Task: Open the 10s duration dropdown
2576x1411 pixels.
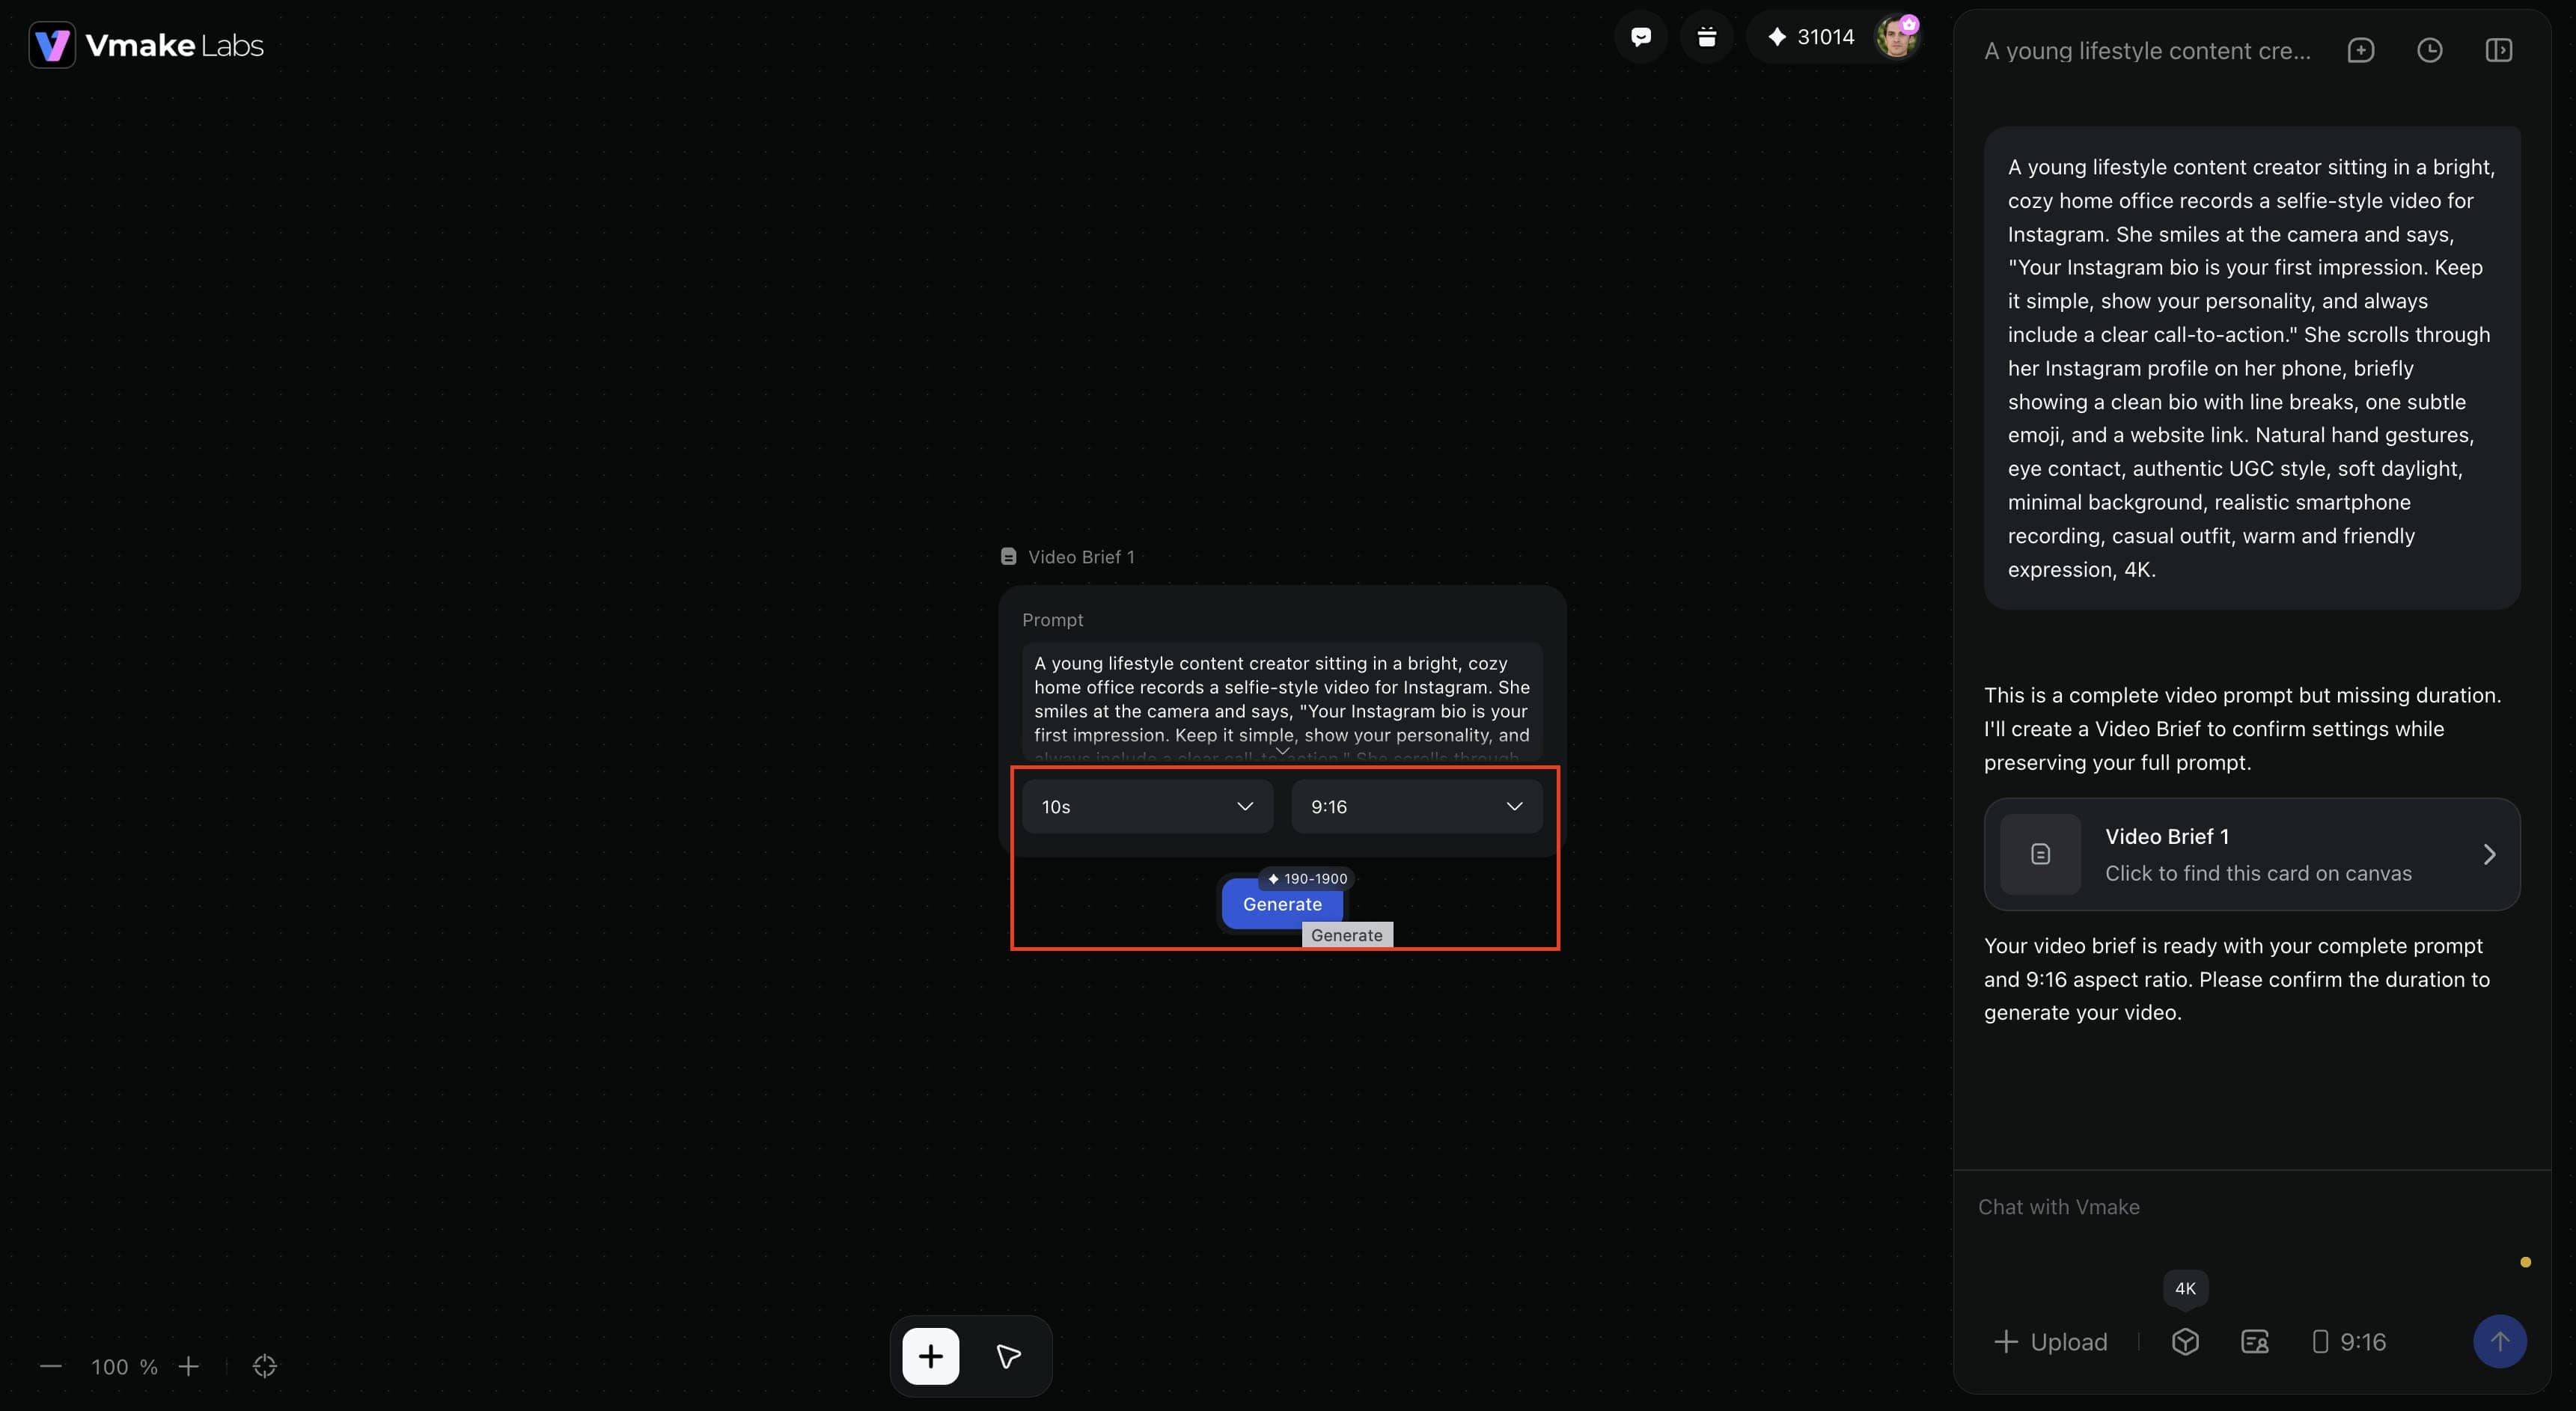Action: click(1147, 806)
